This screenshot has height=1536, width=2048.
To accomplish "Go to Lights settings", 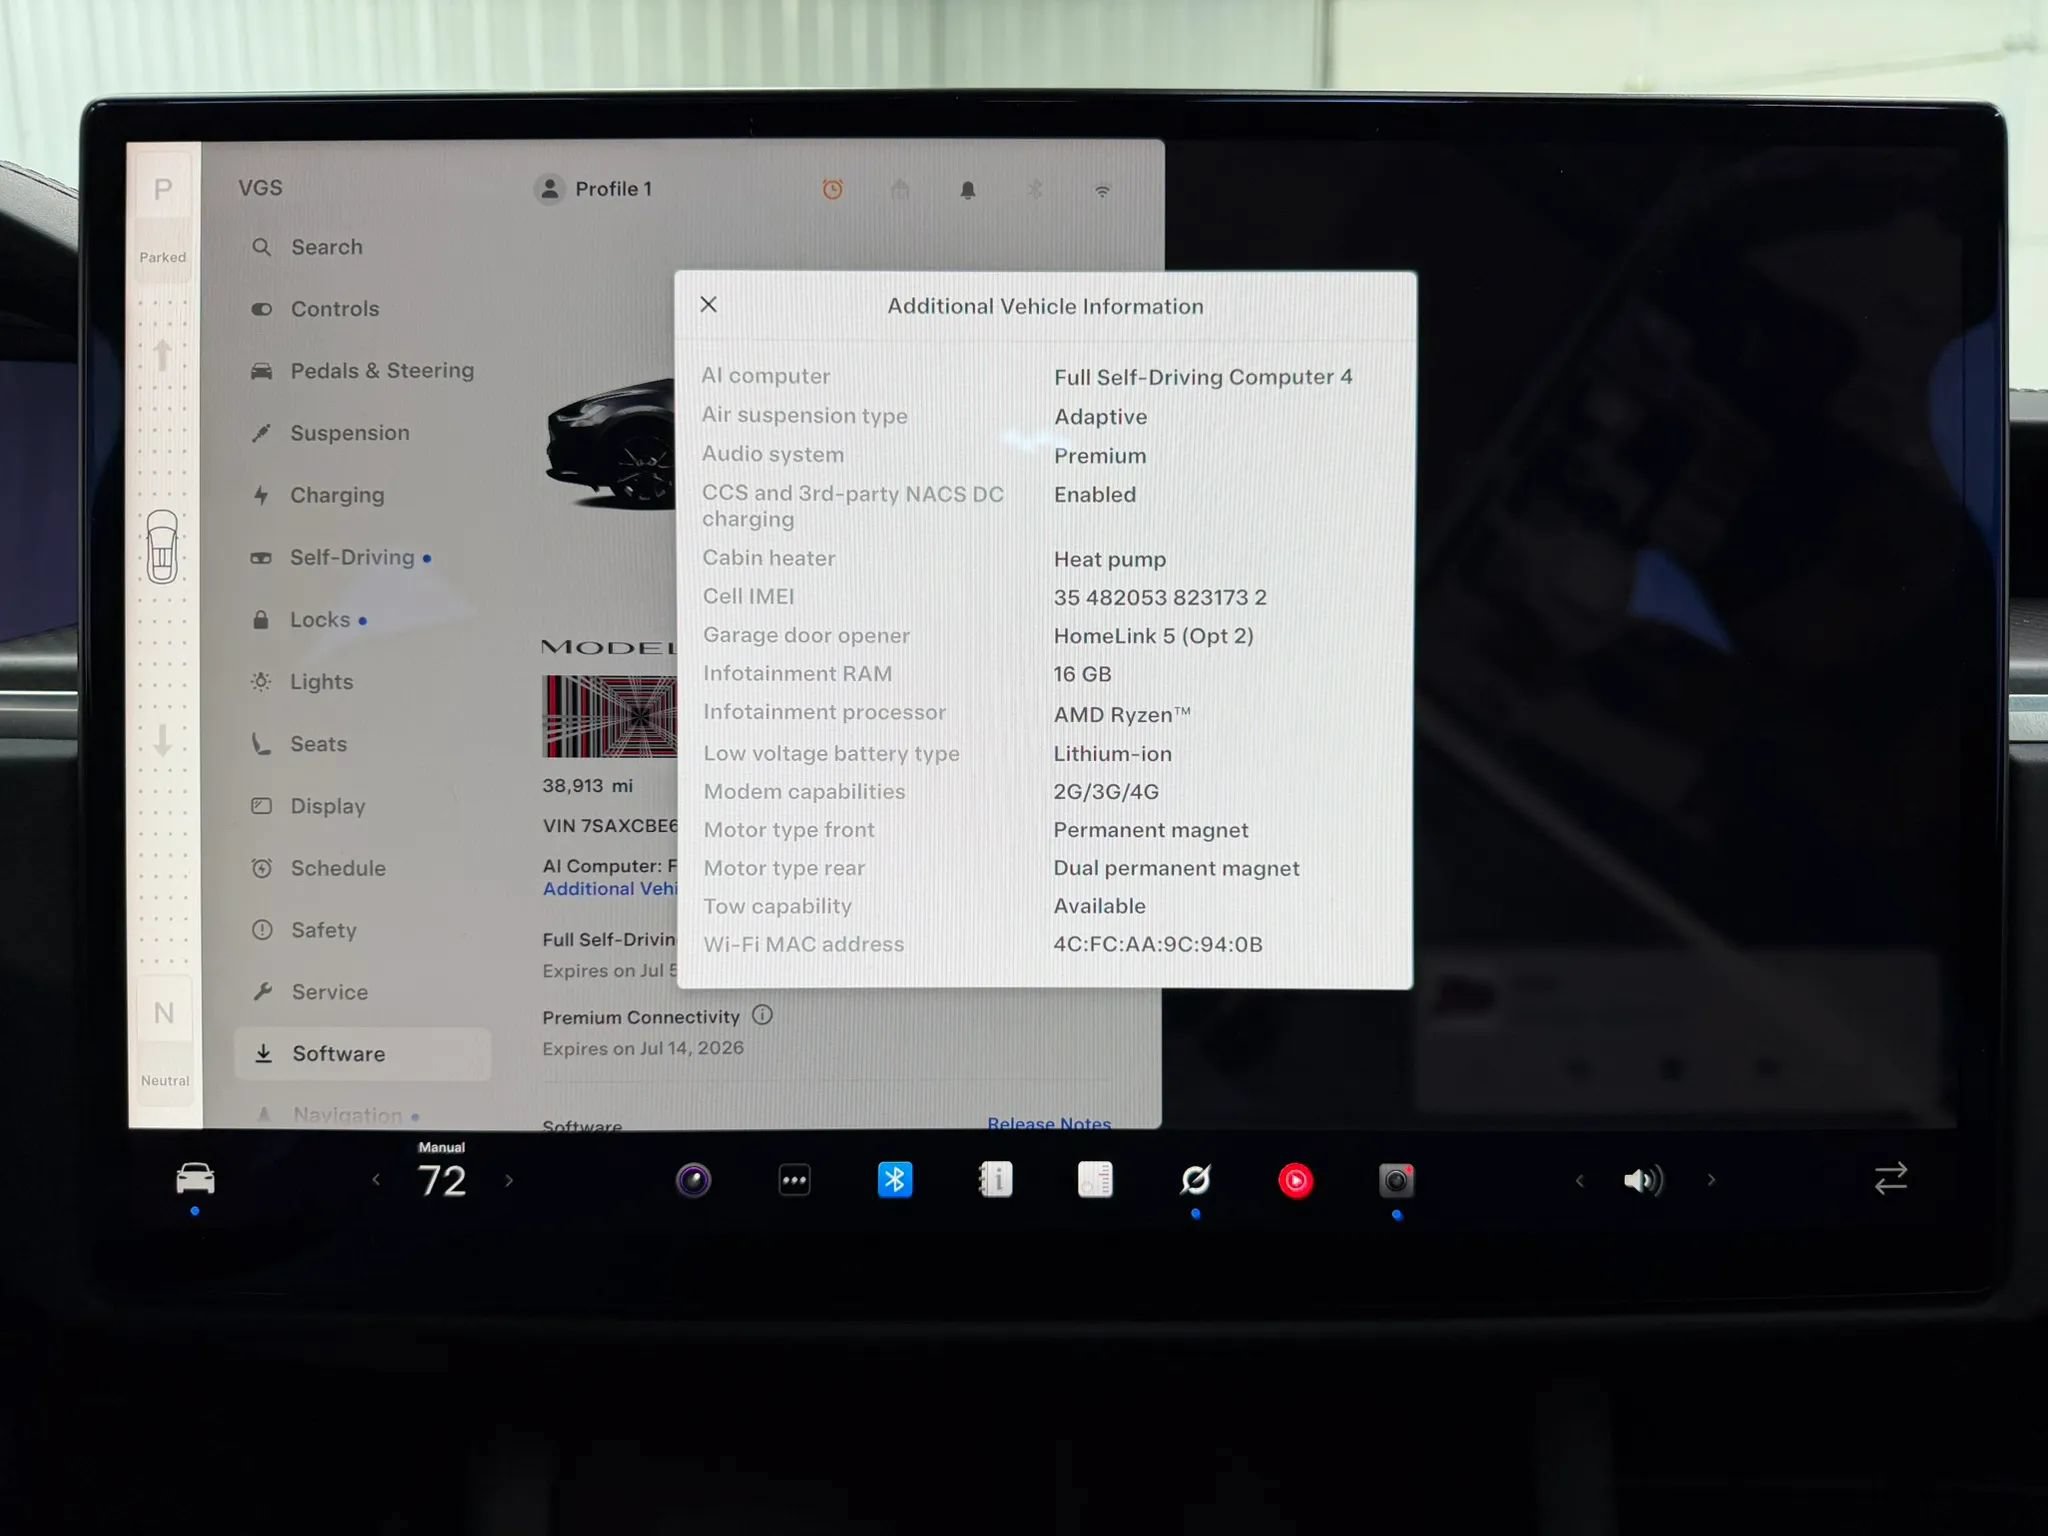I will pos(302,682).
